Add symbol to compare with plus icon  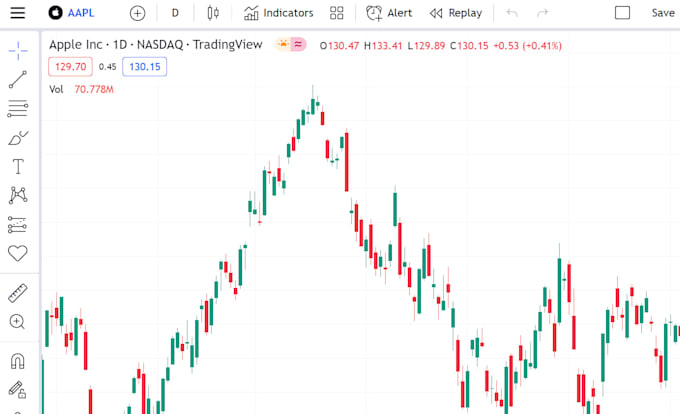tap(137, 13)
